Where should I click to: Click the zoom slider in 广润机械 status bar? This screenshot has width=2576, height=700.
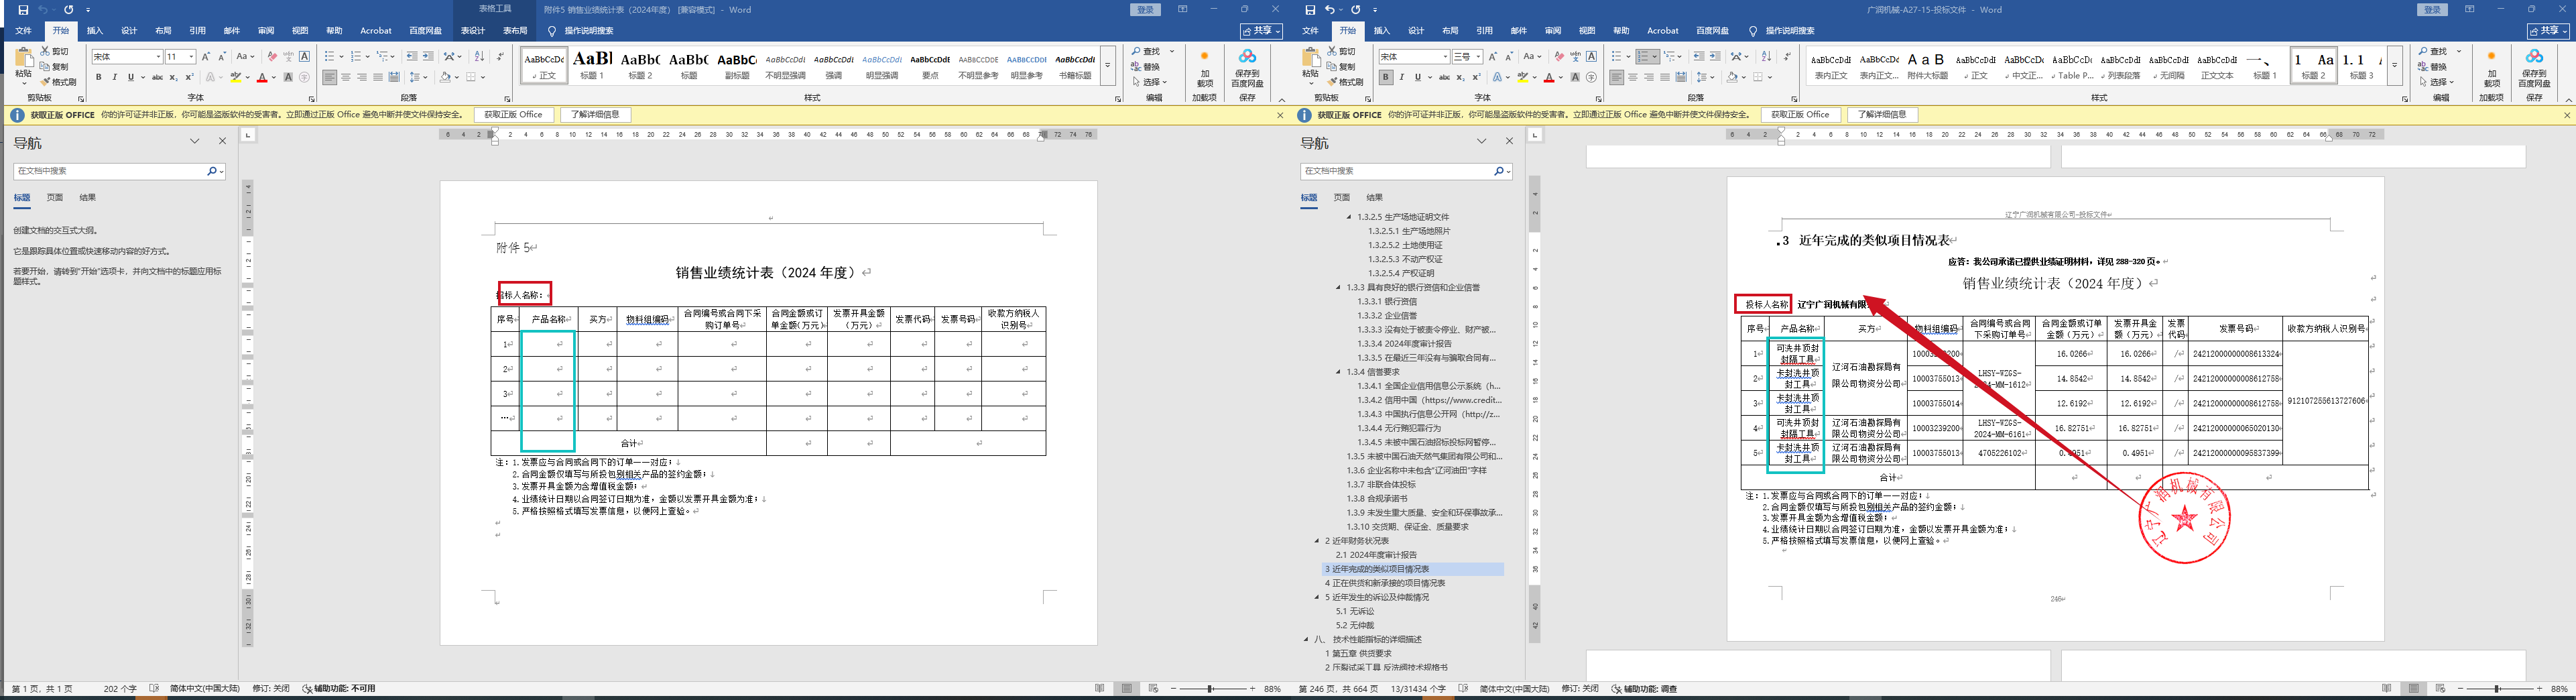pyautogui.click(x=2497, y=689)
